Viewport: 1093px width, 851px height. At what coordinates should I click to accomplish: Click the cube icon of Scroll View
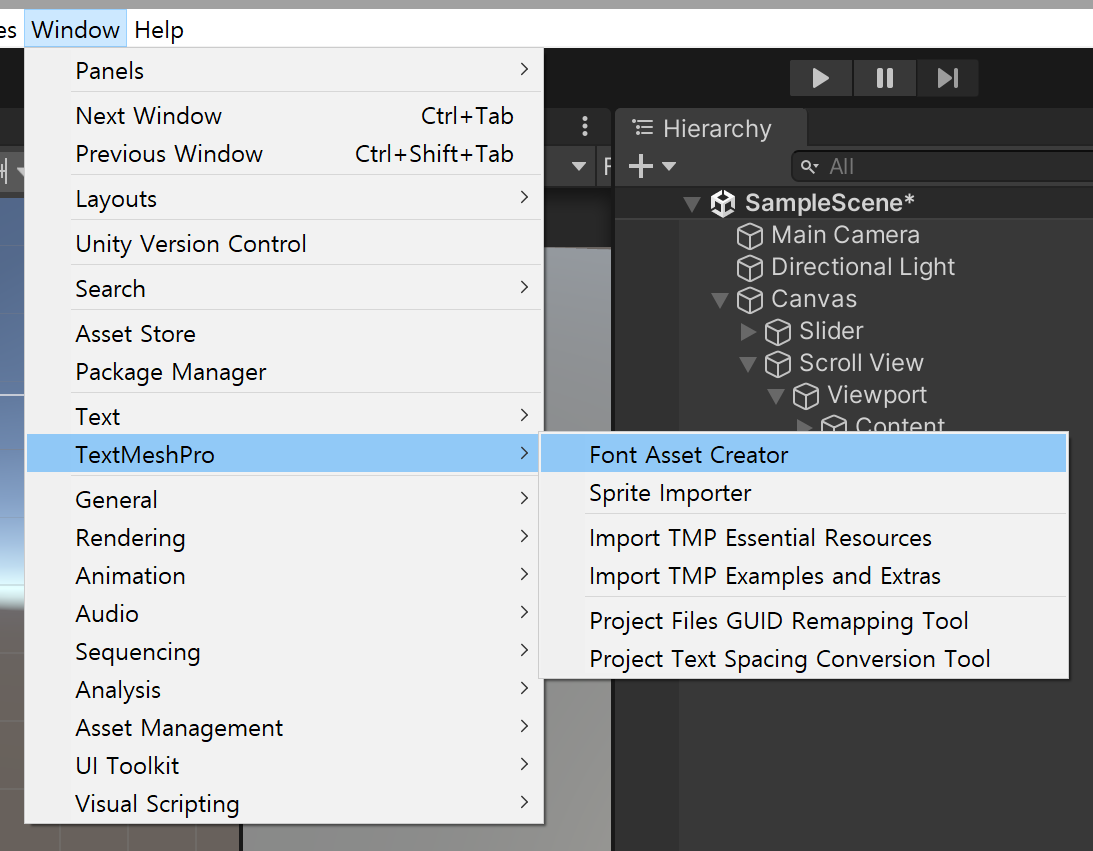point(778,364)
